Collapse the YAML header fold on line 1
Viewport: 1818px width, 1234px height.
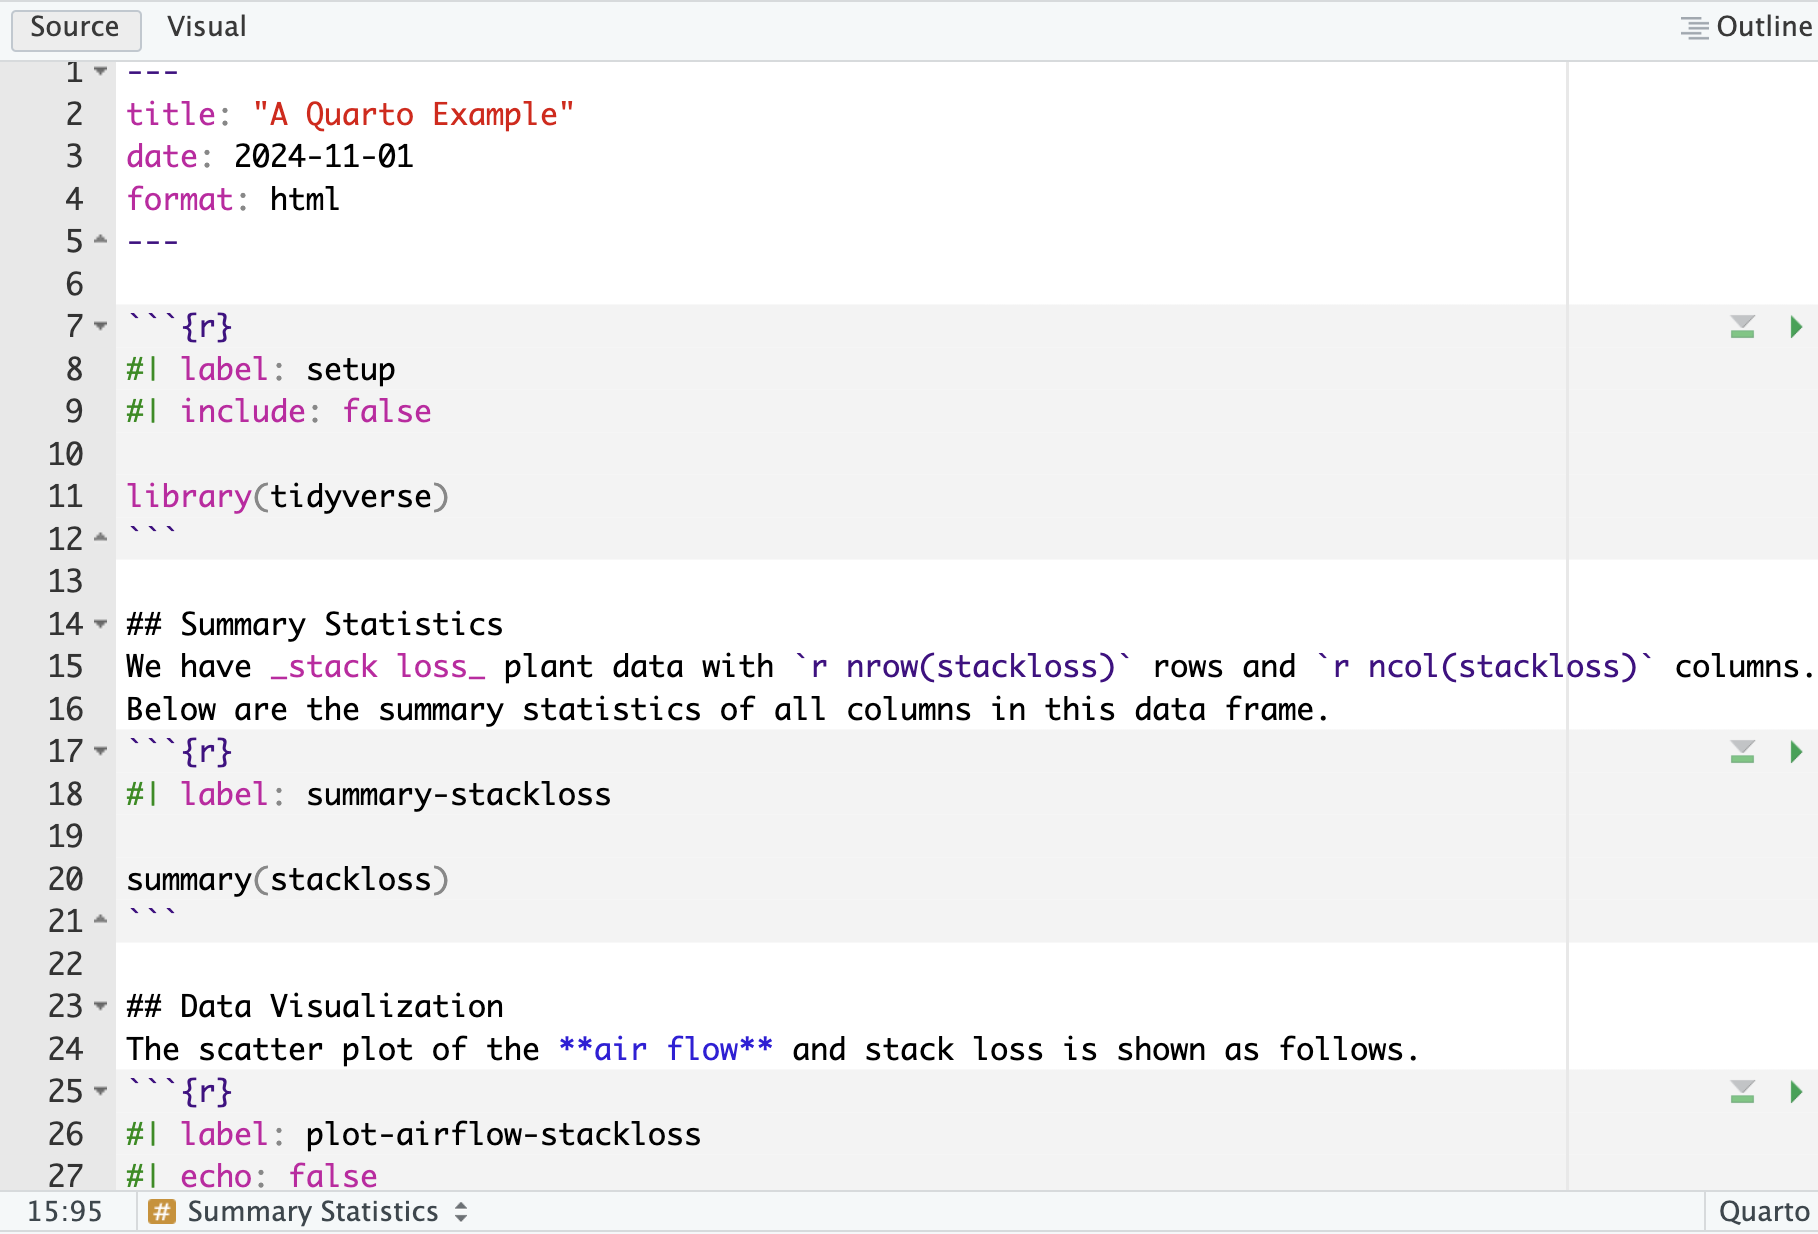tap(100, 71)
